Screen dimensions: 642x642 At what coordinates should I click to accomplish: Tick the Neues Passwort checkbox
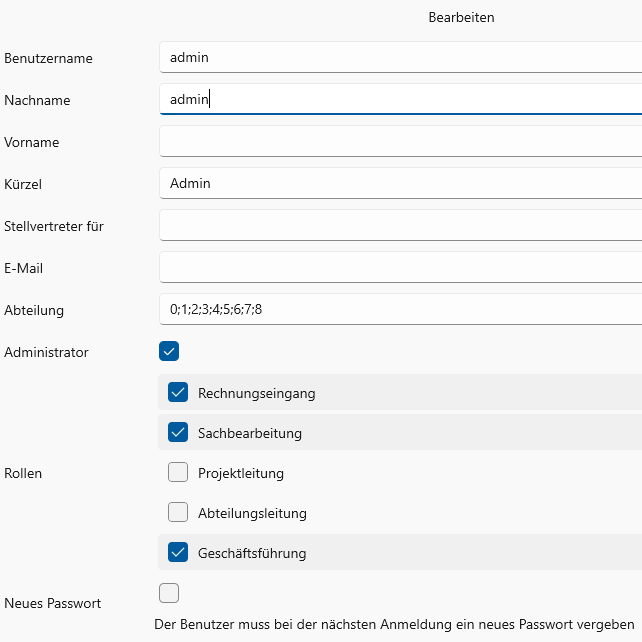pyautogui.click(x=169, y=593)
